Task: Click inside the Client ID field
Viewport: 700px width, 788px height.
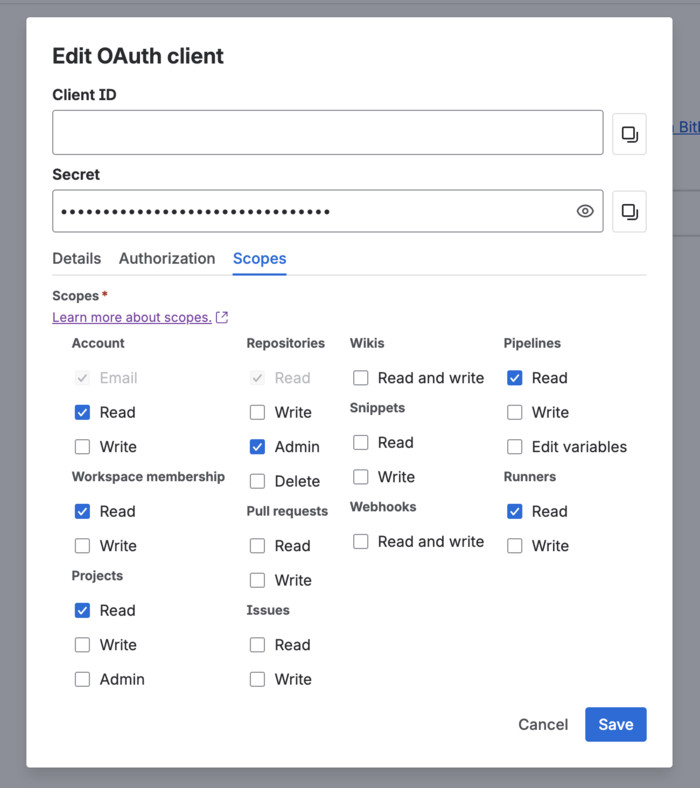Action: click(x=328, y=133)
